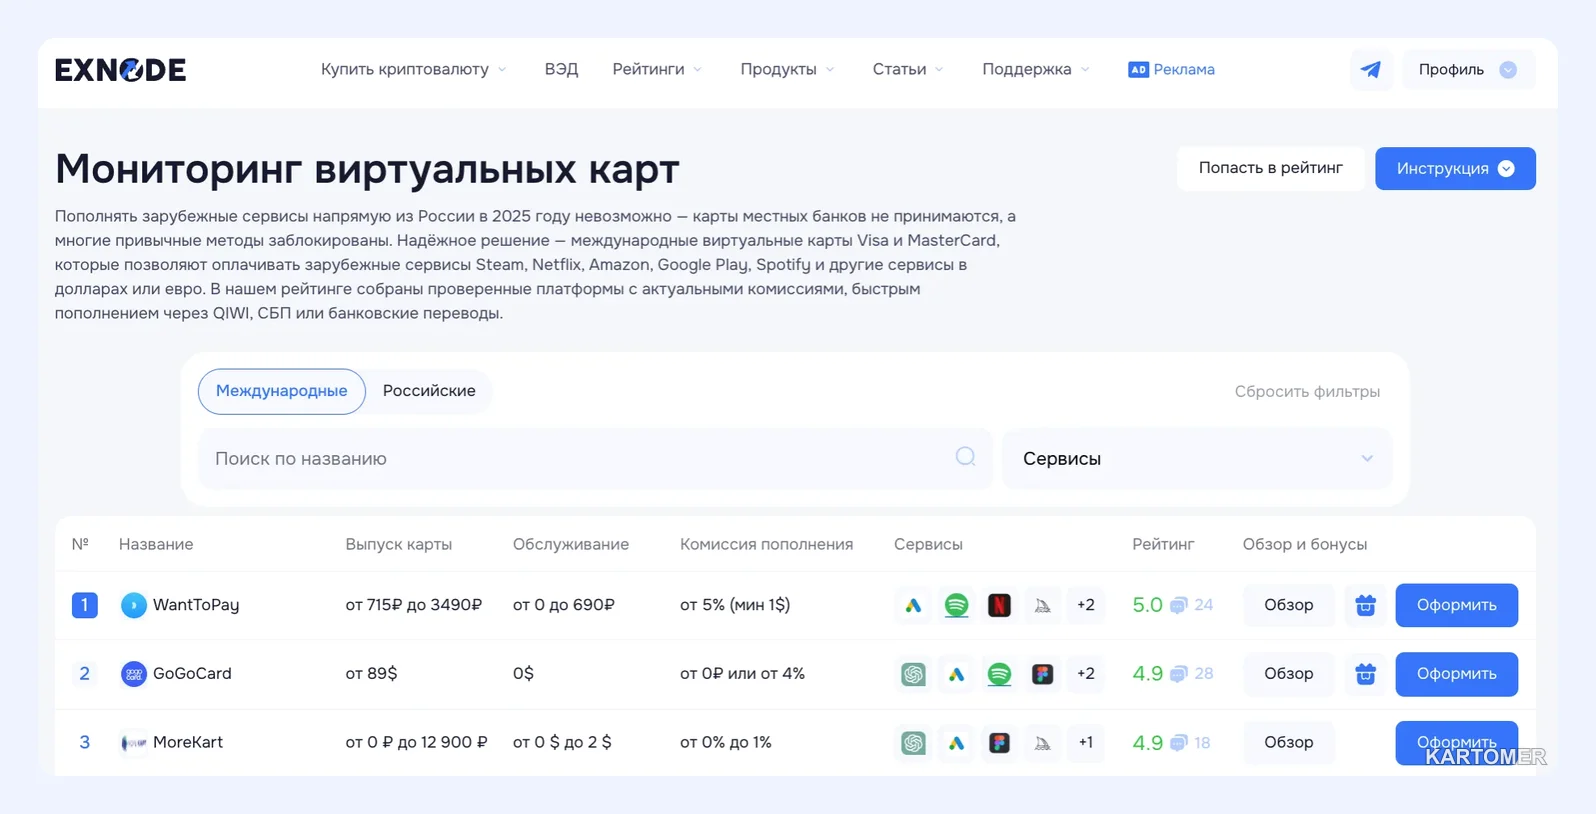Expand the Инструкция button
Viewport: 1596px width, 814px height.
pos(1455,169)
